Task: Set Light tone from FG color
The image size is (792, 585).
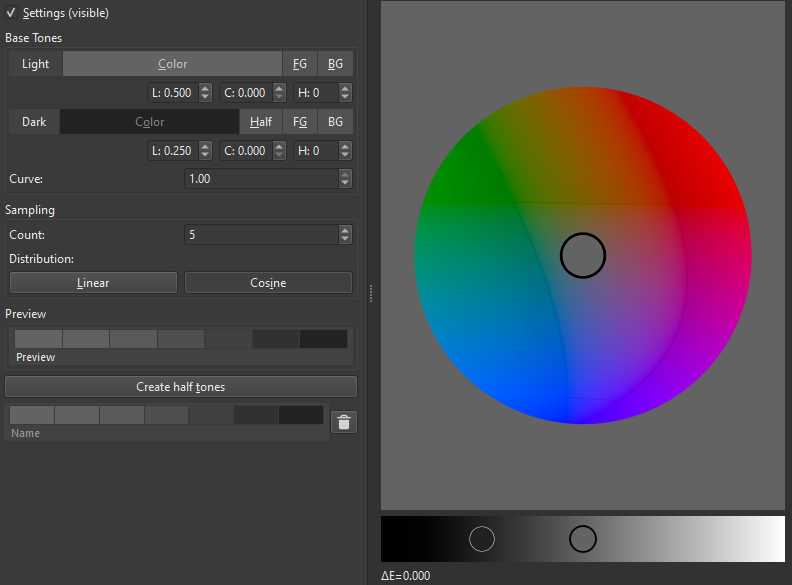Action: tap(300, 64)
